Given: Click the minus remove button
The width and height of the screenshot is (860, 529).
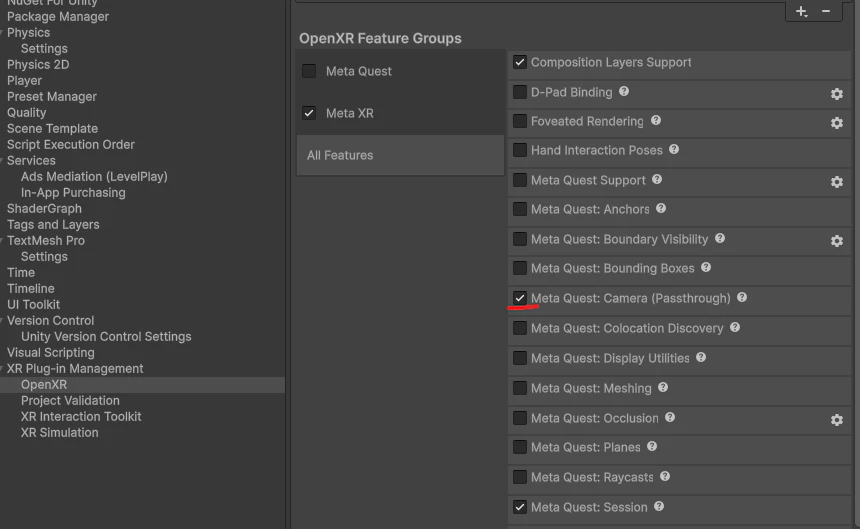Looking at the screenshot, I should click(825, 12).
